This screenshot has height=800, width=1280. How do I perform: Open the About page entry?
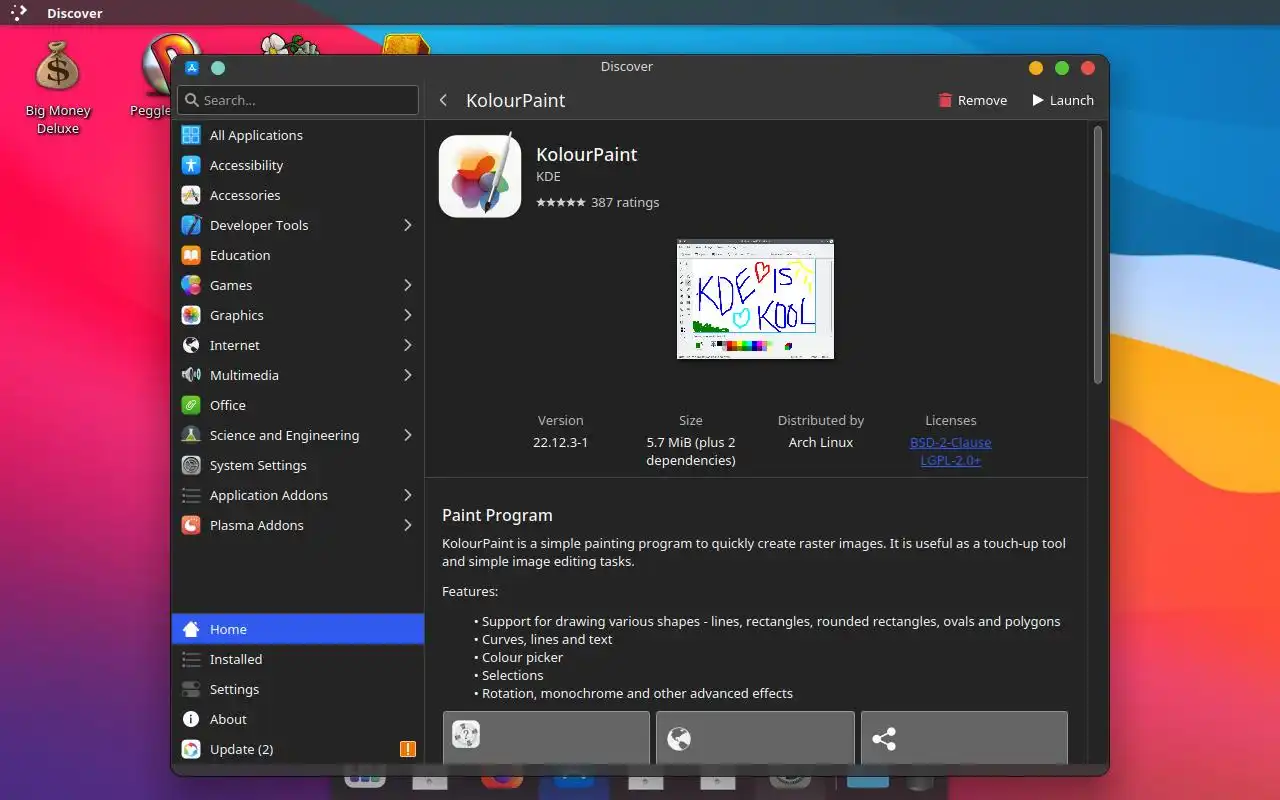pos(298,719)
